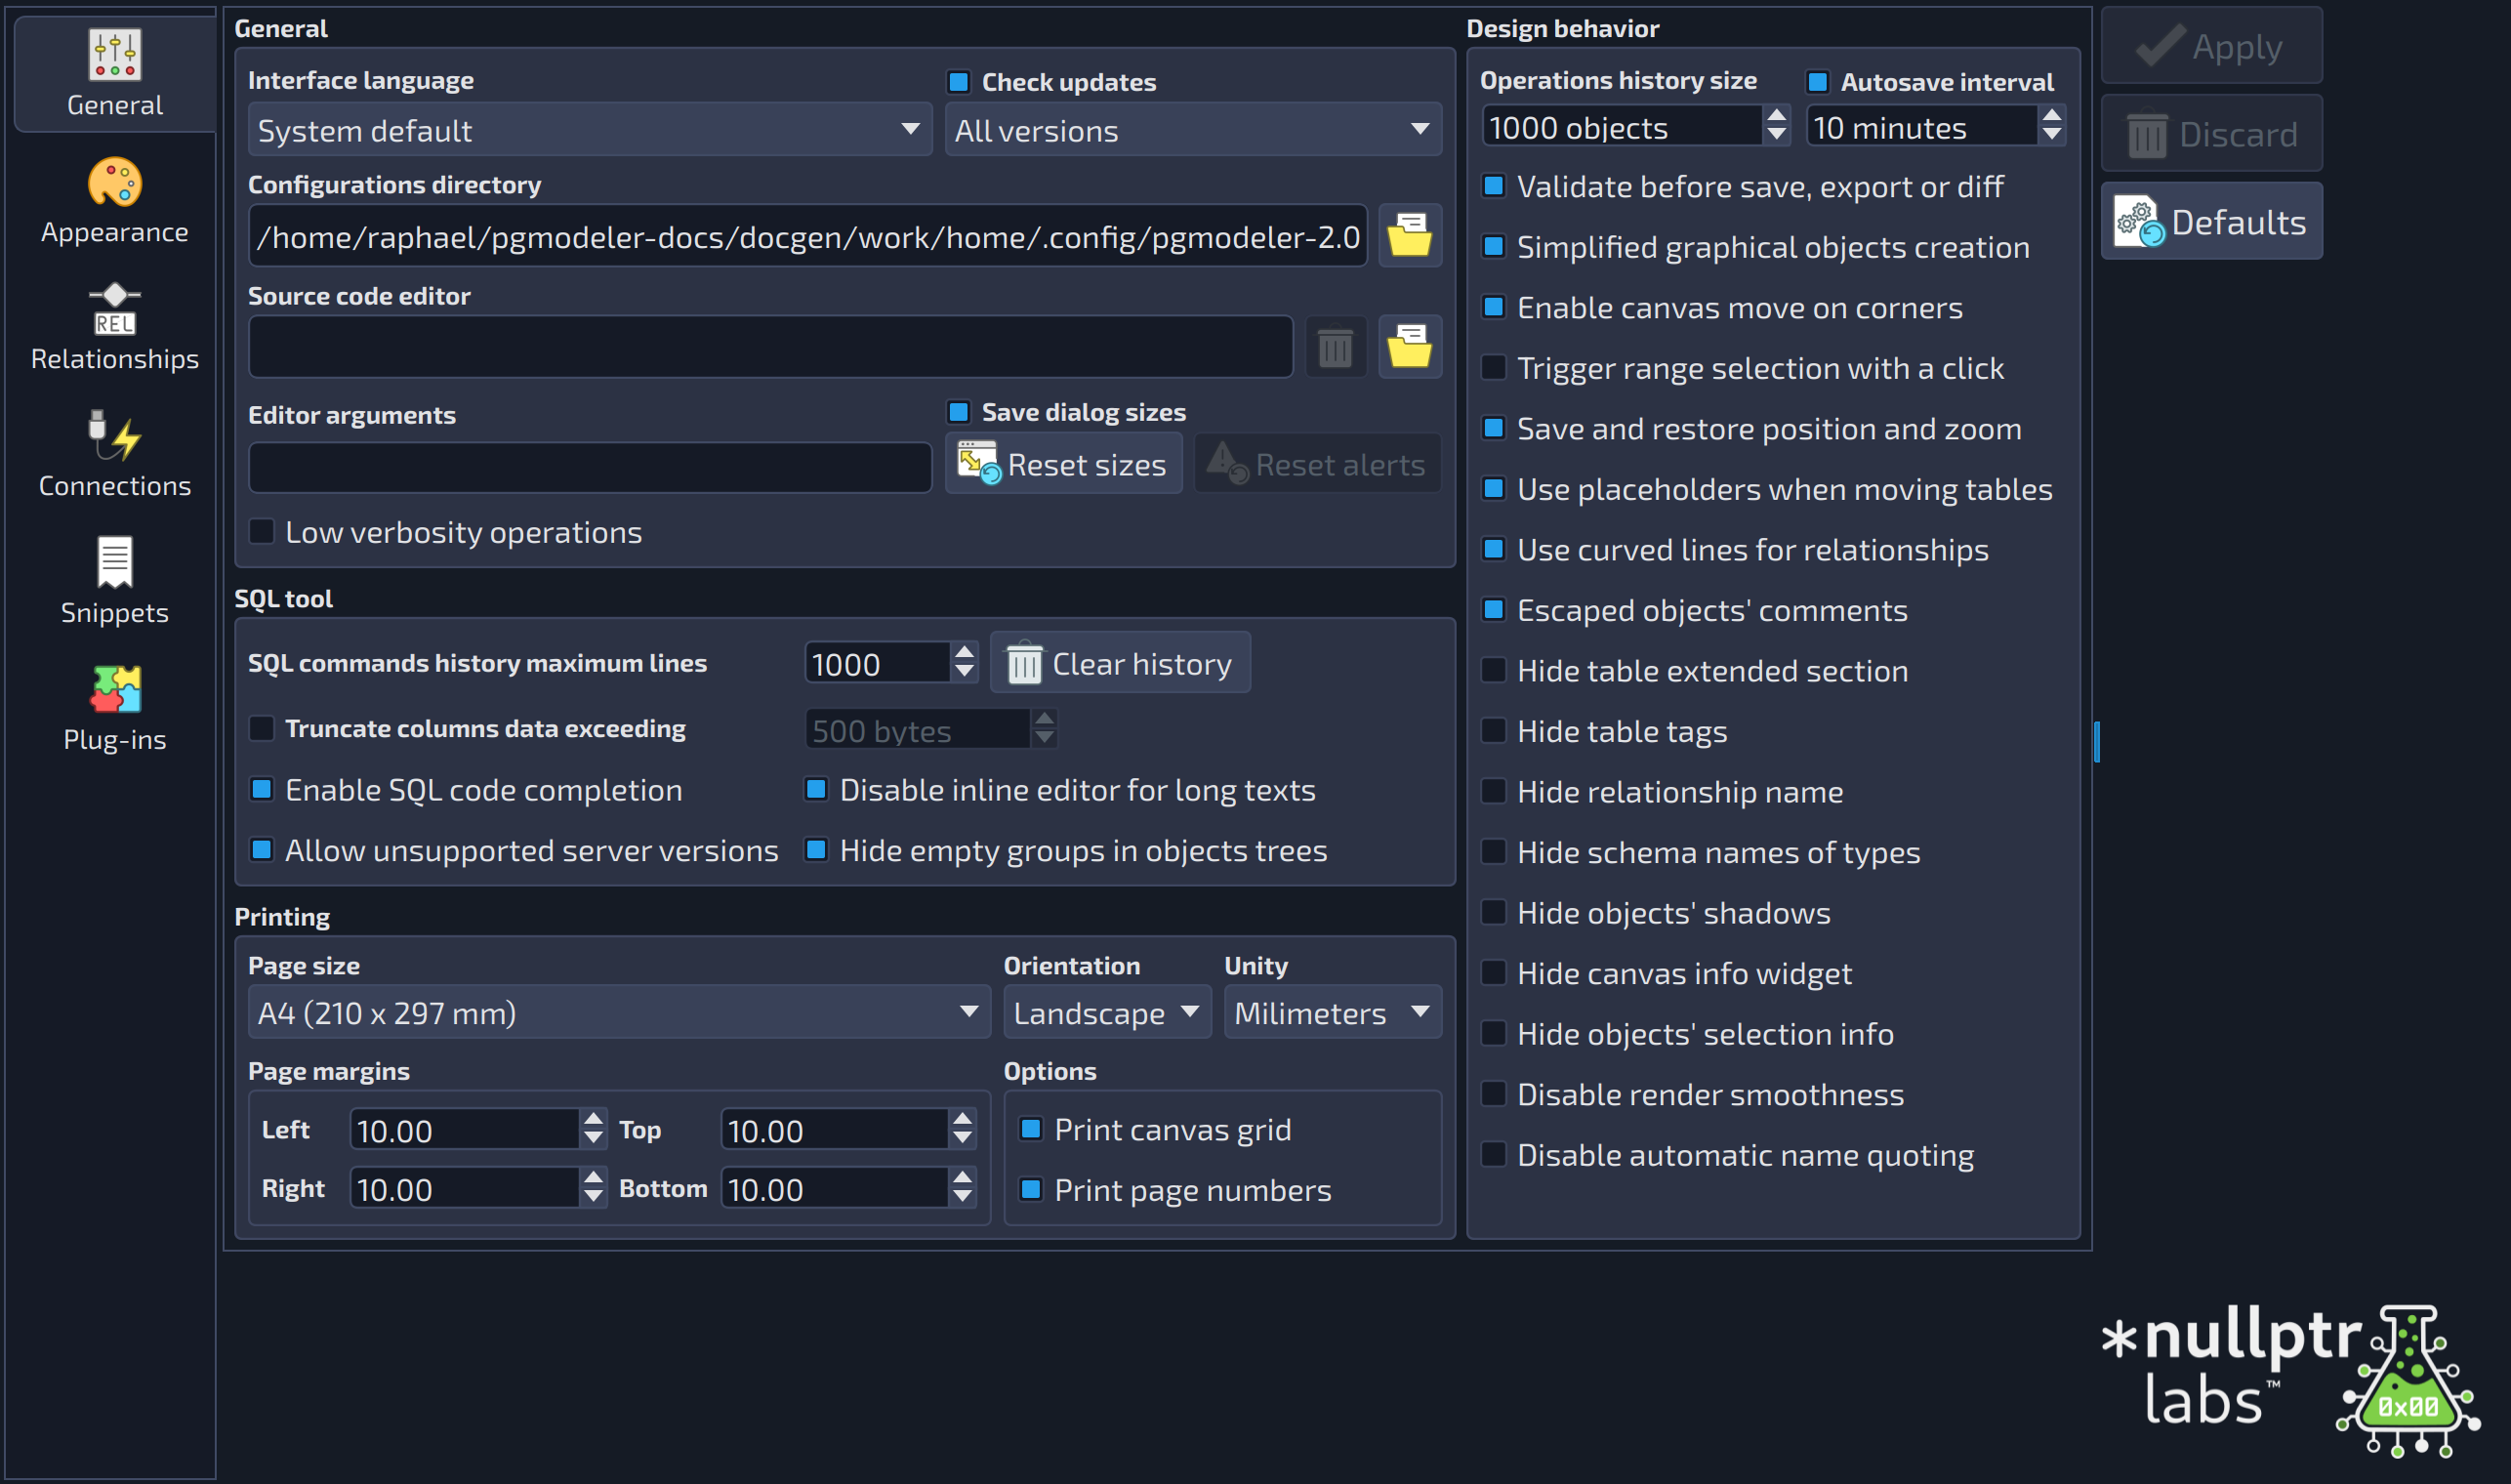The height and width of the screenshot is (1484, 2511).
Task: Enable Low verbosity operations
Action: (262, 531)
